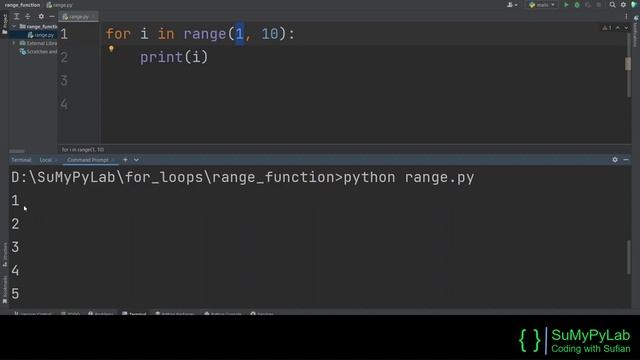
Task: Toggle the Project tool window side tab
Action: coord(4,24)
